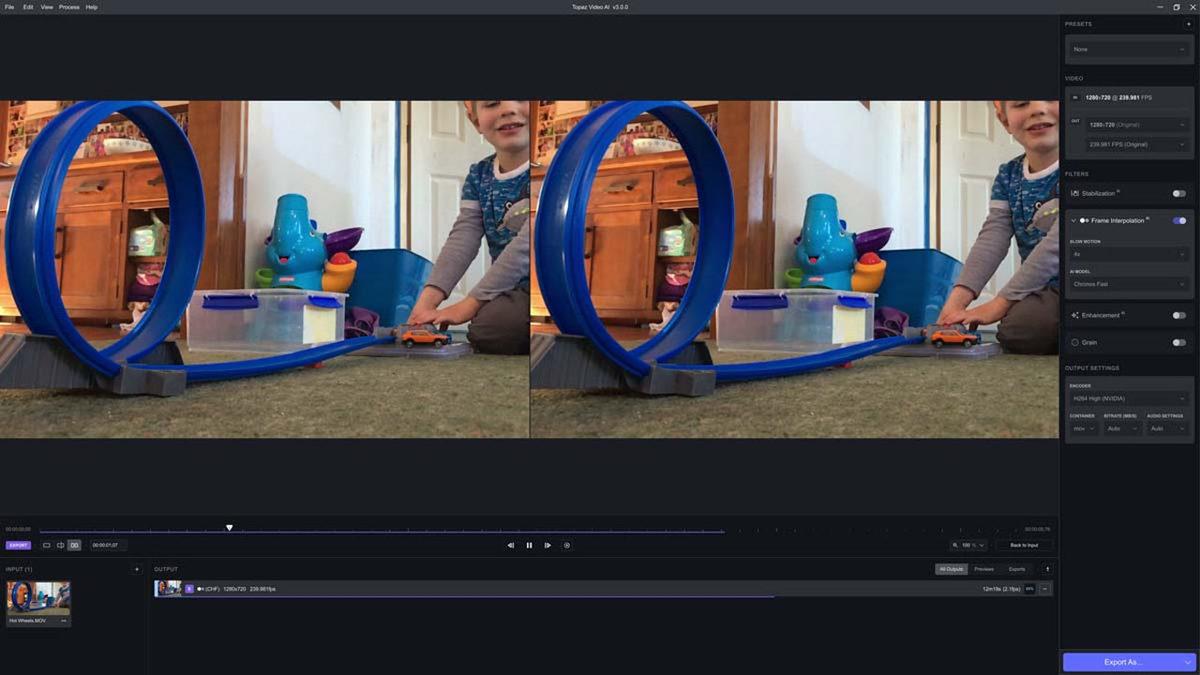1200x675 pixels.
Task: Click the Enhancement filter icon
Action: coord(1074,315)
